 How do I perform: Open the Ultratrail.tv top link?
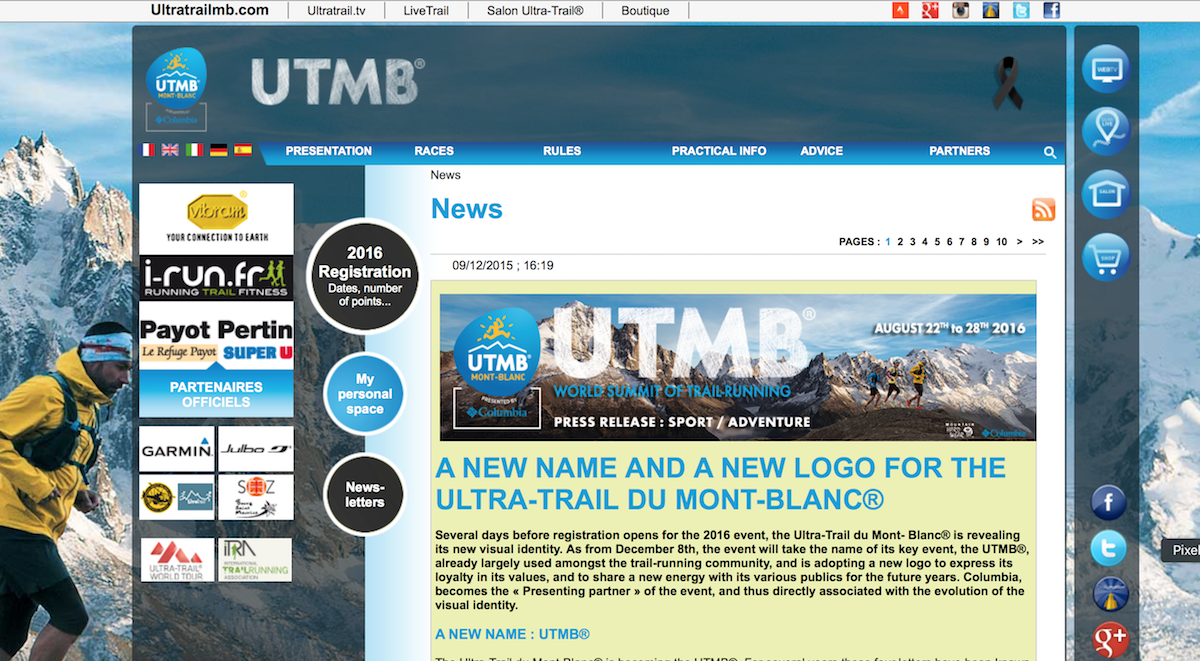(x=337, y=11)
